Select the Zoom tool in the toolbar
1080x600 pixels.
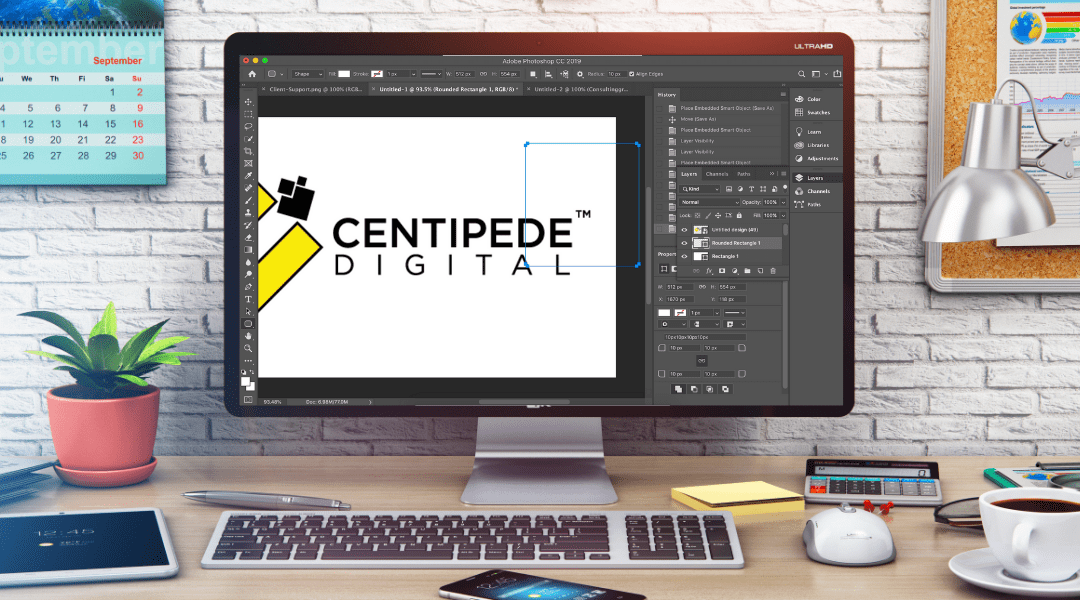click(x=248, y=349)
